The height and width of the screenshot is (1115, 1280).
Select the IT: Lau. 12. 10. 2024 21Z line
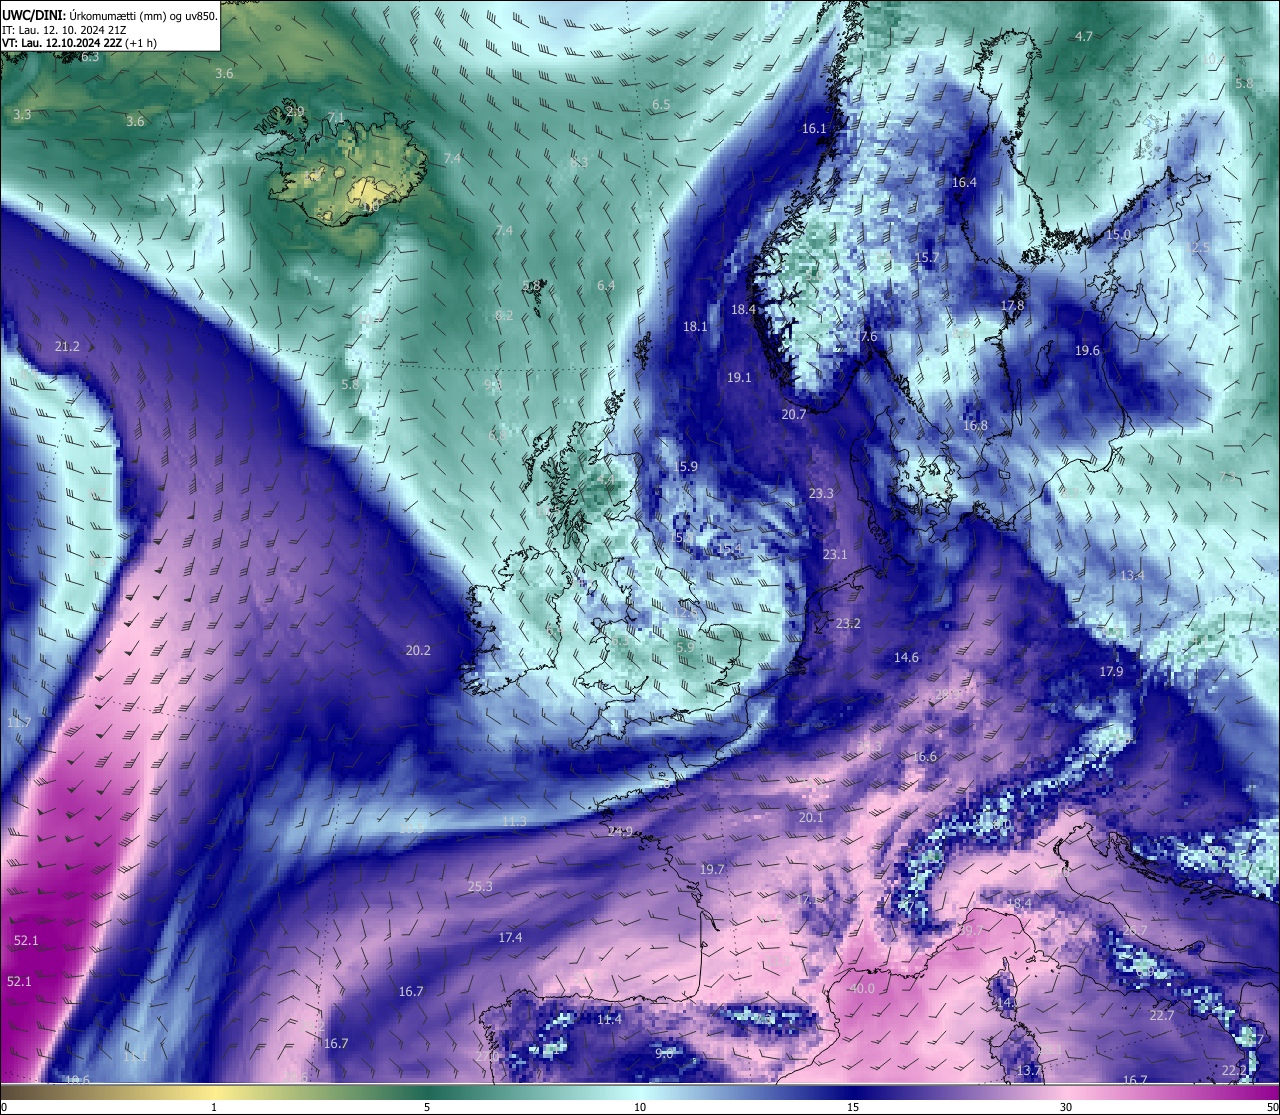pyautogui.click(x=64, y=29)
